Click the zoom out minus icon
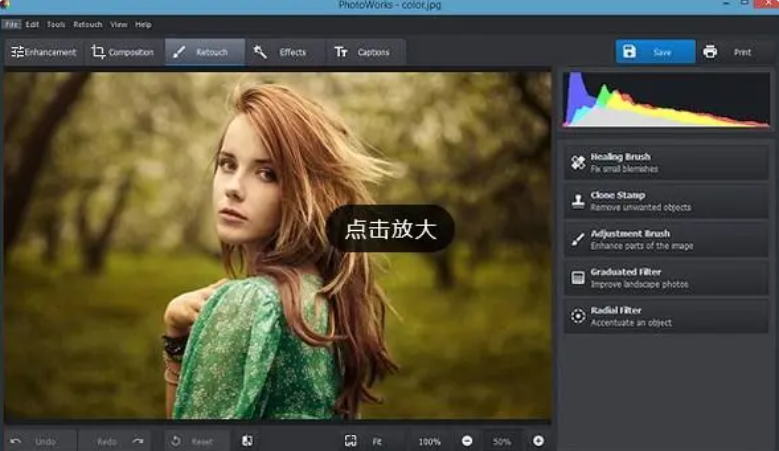Screen dimensions: 779x451 click(467, 441)
